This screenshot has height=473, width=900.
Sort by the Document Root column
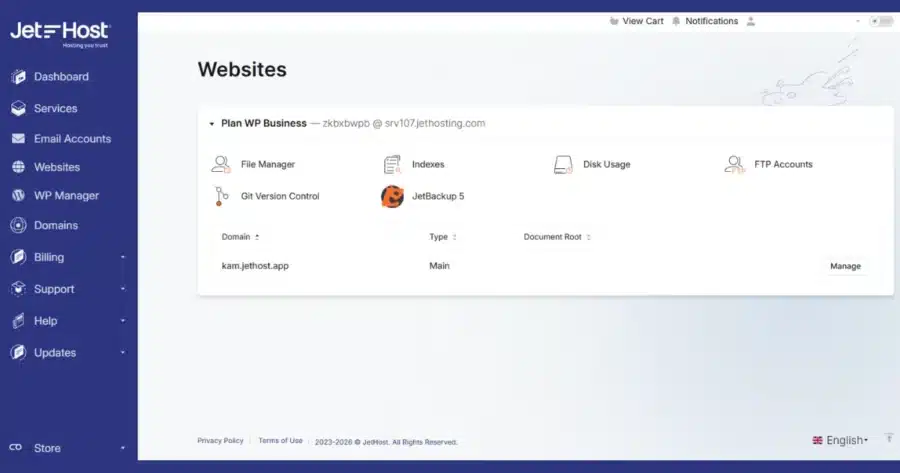(x=557, y=236)
